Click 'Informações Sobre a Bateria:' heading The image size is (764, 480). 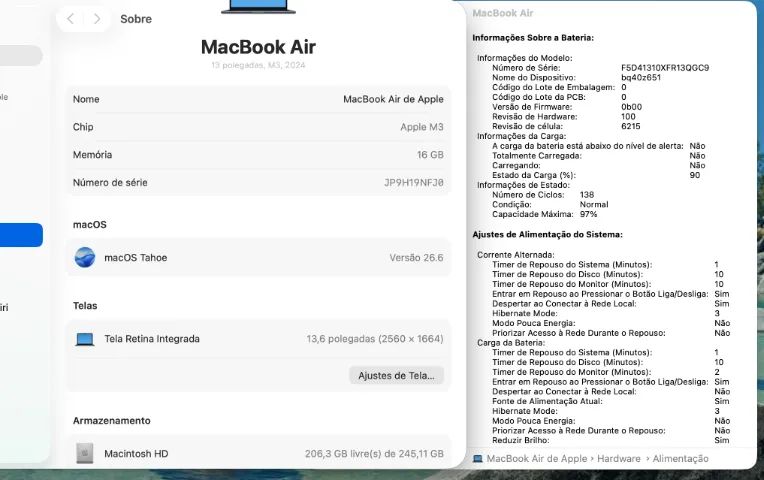(x=533, y=38)
